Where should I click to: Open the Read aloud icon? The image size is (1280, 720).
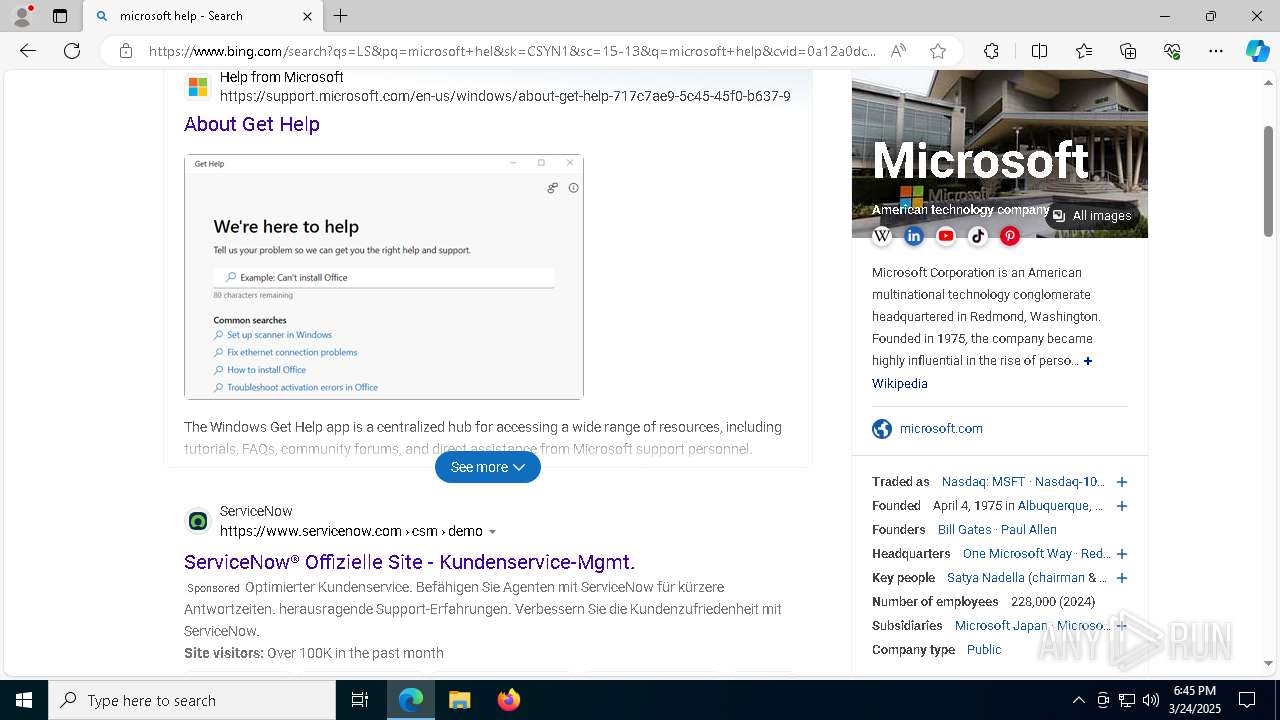click(x=898, y=51)
